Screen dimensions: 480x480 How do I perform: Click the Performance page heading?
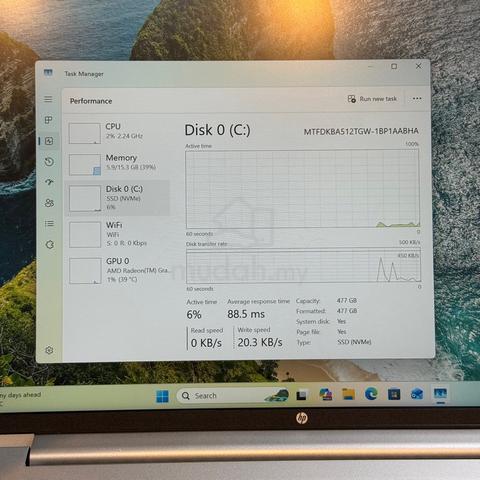(91, 101)
